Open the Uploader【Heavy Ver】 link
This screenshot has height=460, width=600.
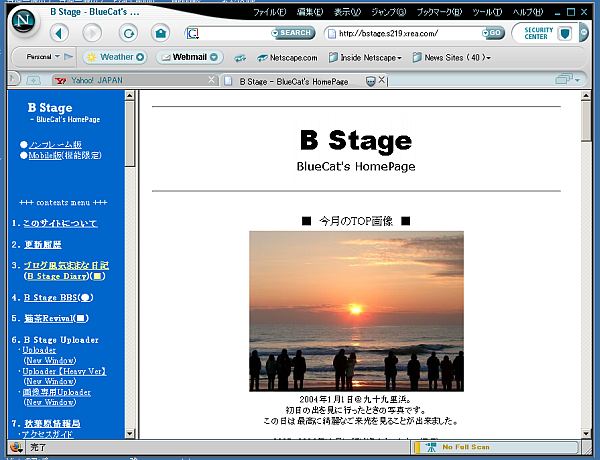[x=64, y=371]
